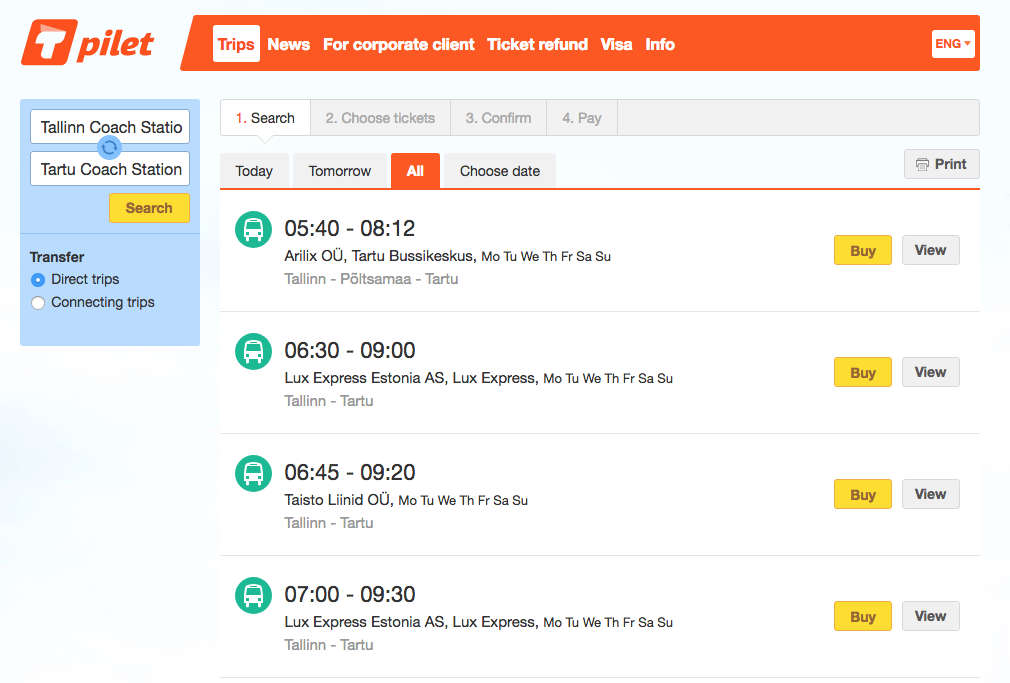Image resolution: width=1010 pixels, height=683 pixels.
Task: Open the Trips menu item
Action: pos(236,44)
